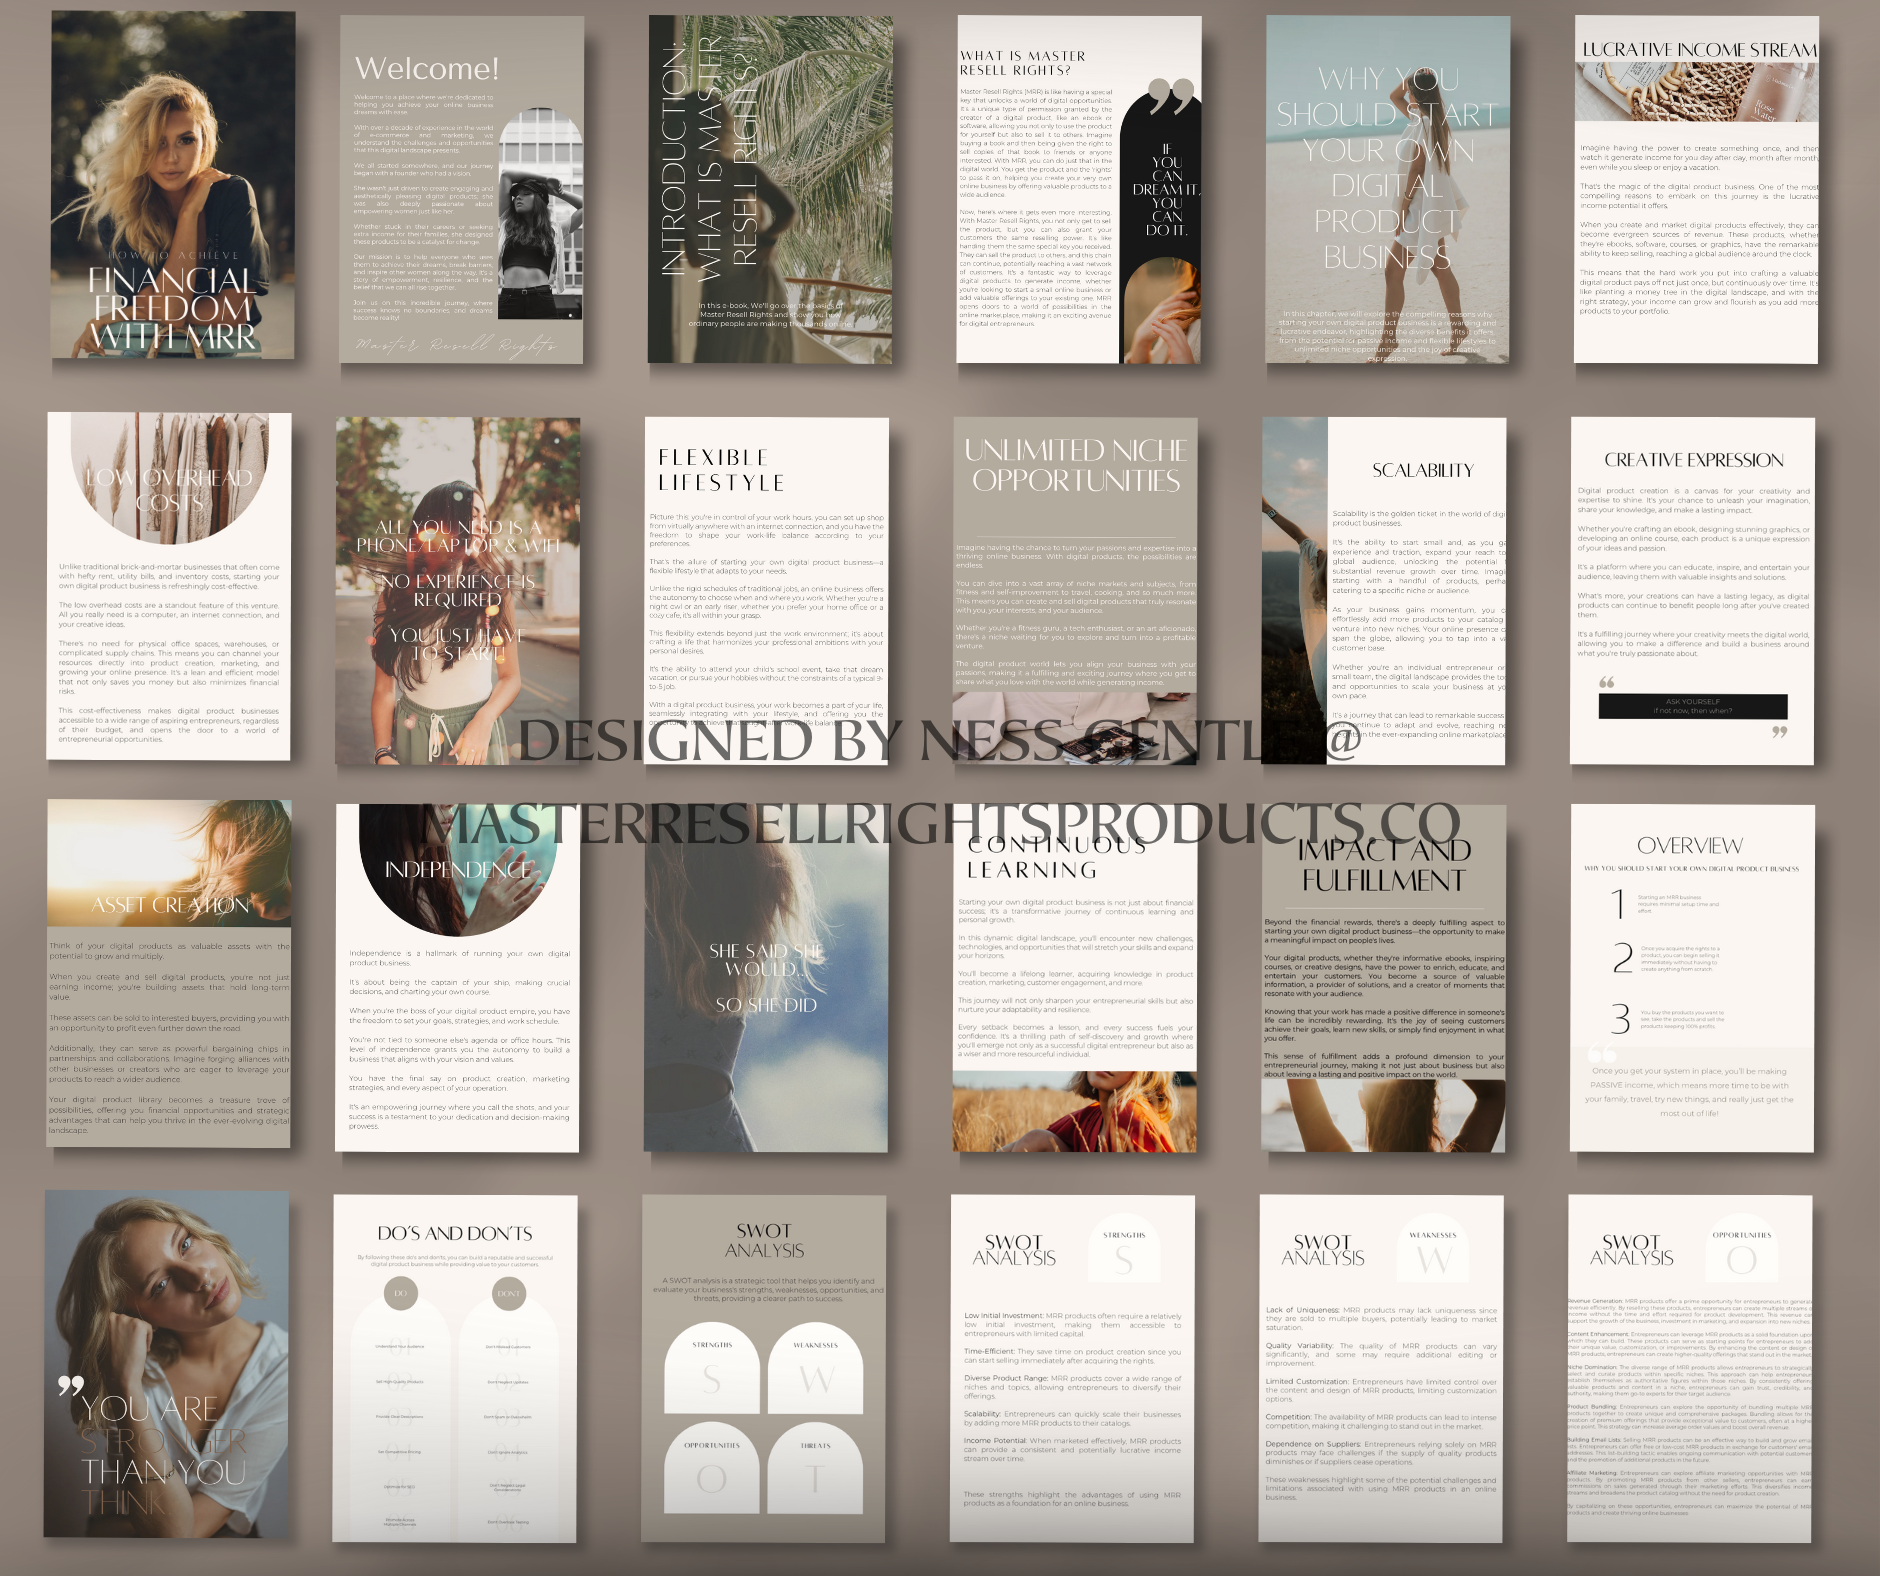The width and height of the screenshot is (1880, 1576).
Task: Click the Scalability page thumbnail
Action: coord(1384,590)
